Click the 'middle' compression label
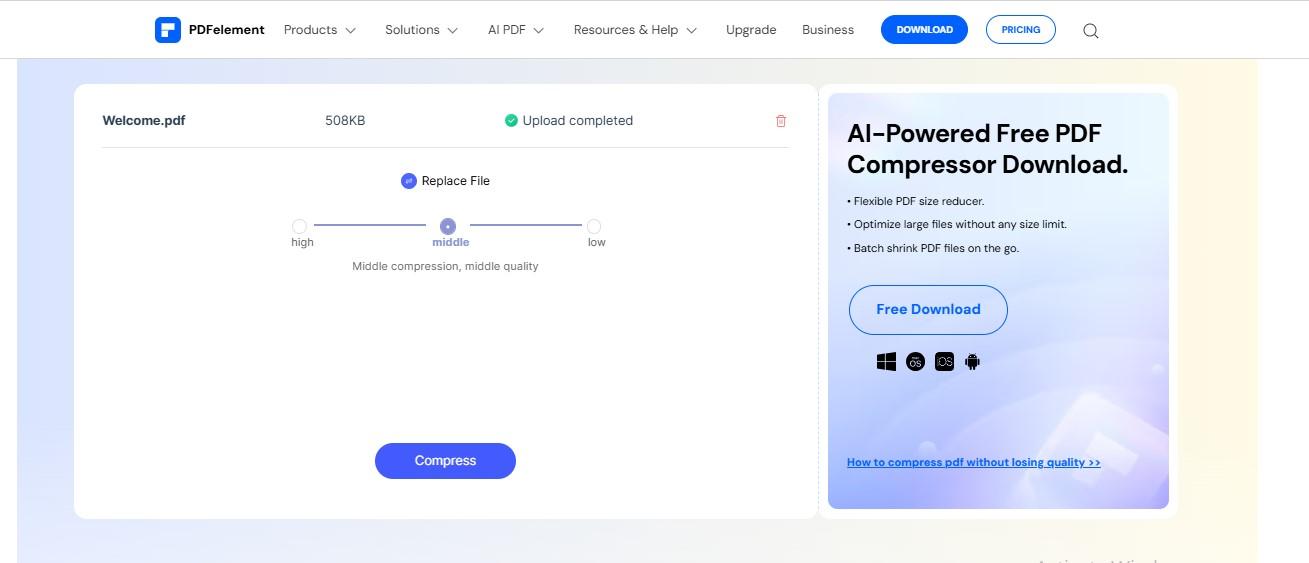This screenshot has height=563, width=1309. pos(450,242)
